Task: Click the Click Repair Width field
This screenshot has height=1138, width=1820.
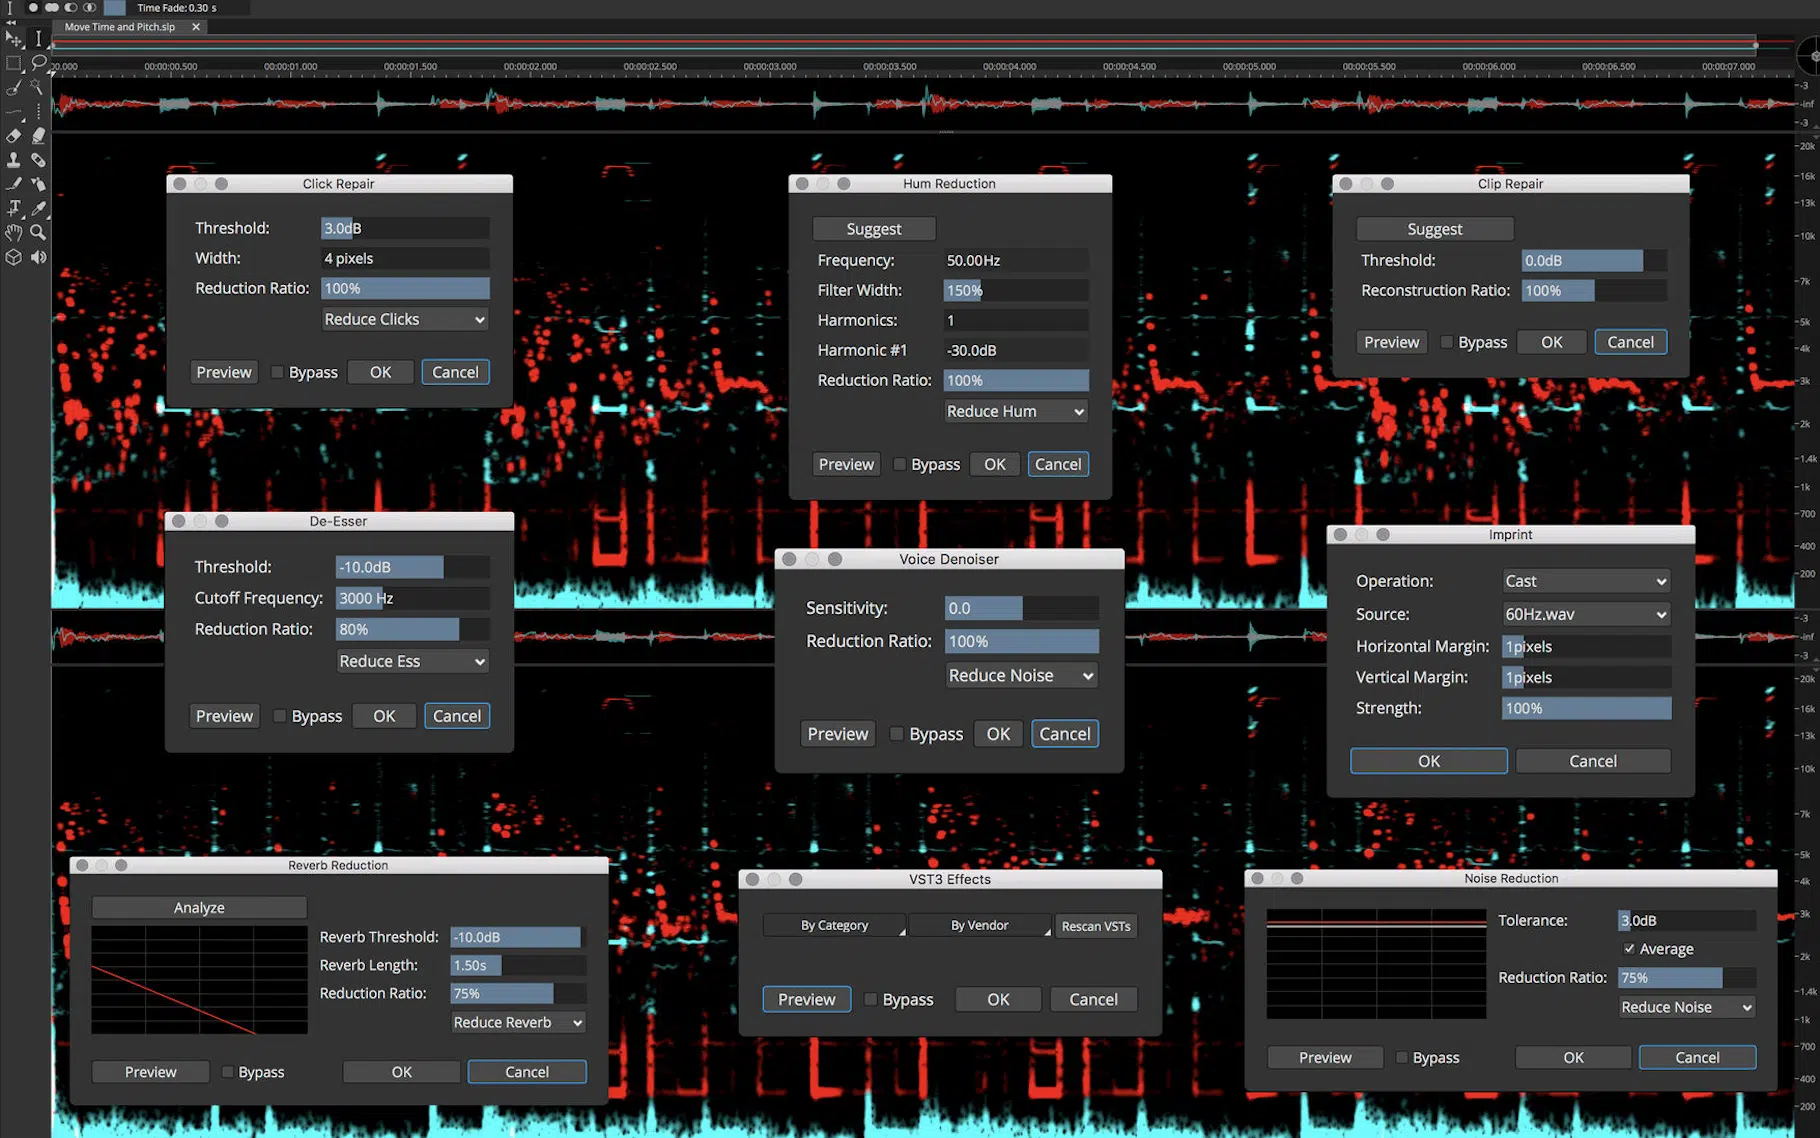Action: point(405,258)
